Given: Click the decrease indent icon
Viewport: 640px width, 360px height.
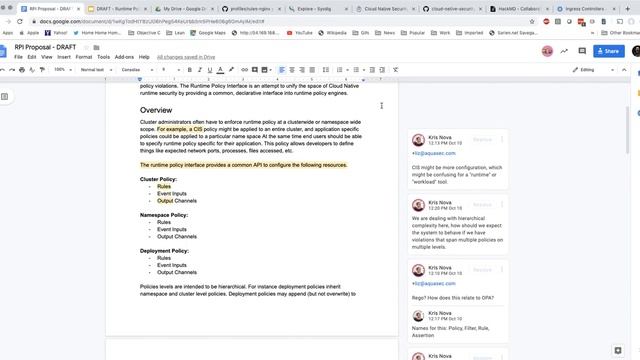Looking at the screenshot, I should (372, 70).
